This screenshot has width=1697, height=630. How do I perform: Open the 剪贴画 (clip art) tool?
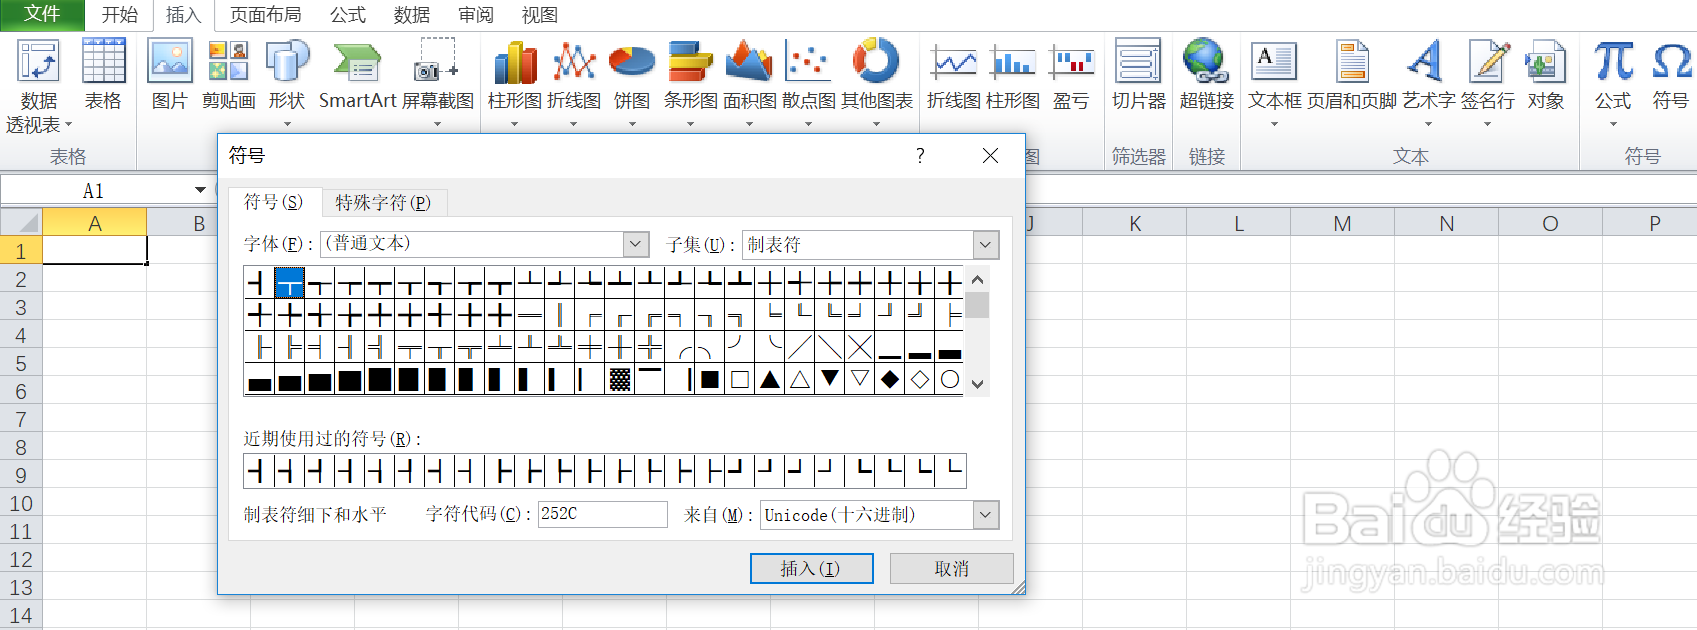coord(228,75)
